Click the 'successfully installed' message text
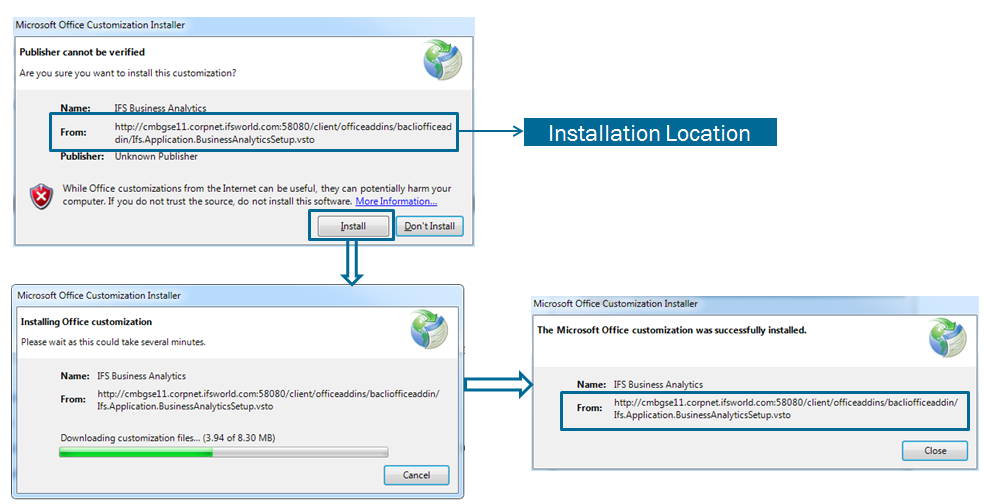The image size is (984, 504). (671, 330)
